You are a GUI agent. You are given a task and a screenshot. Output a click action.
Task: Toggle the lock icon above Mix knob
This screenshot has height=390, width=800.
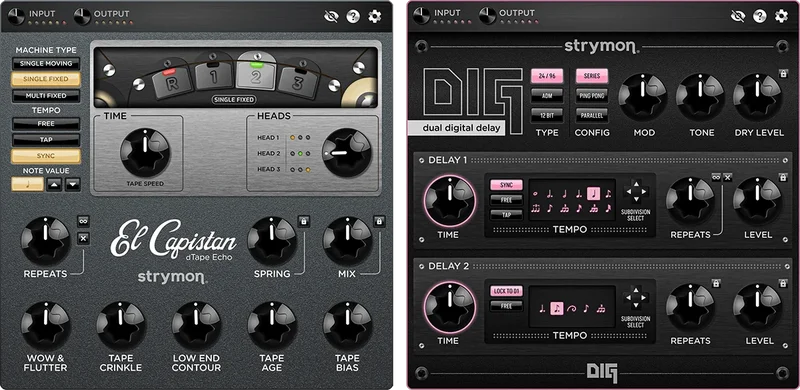379,222
